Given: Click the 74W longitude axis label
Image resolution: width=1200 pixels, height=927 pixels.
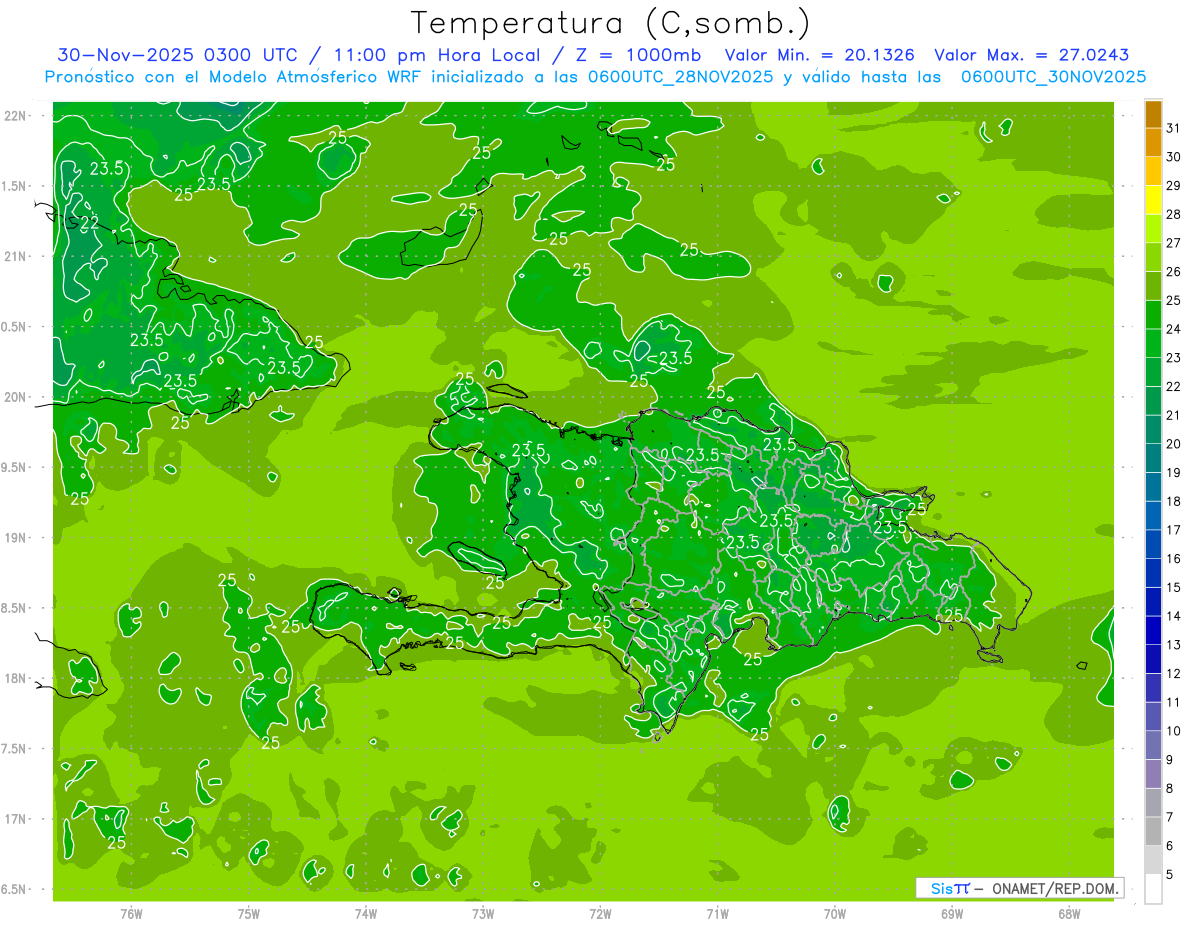Looking at the screenshot, I should coord(366,914).
